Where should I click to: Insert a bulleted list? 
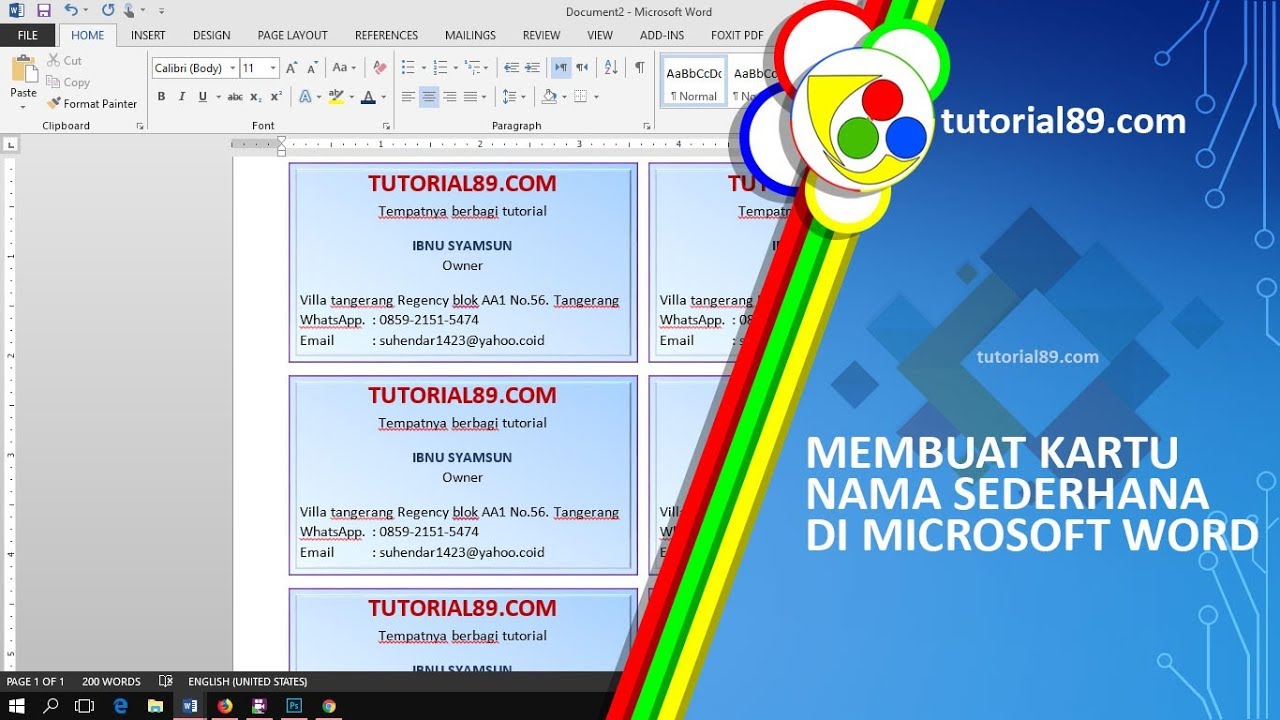(x=408, y=68)
